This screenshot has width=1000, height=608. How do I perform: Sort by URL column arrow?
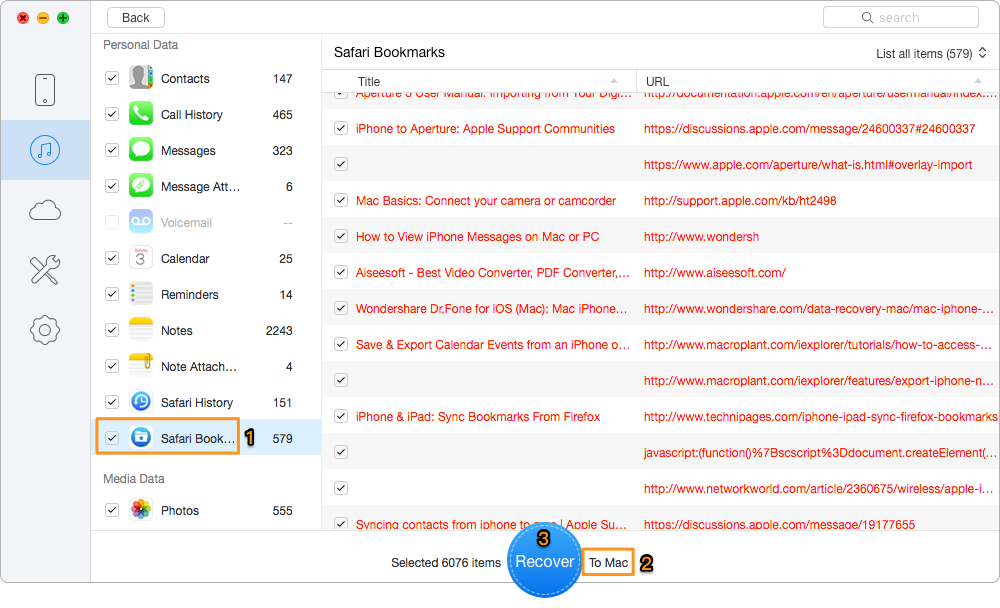pos(978,81)
